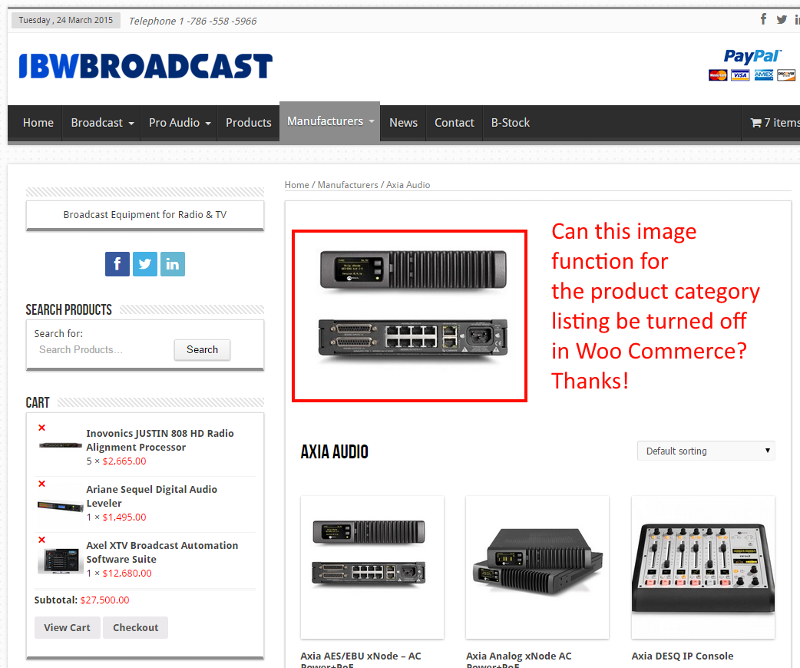Image resolution: width=800 pixels, height=668 pixels.
Task: Click the Axia Audio category banner image
Action: 410,316
